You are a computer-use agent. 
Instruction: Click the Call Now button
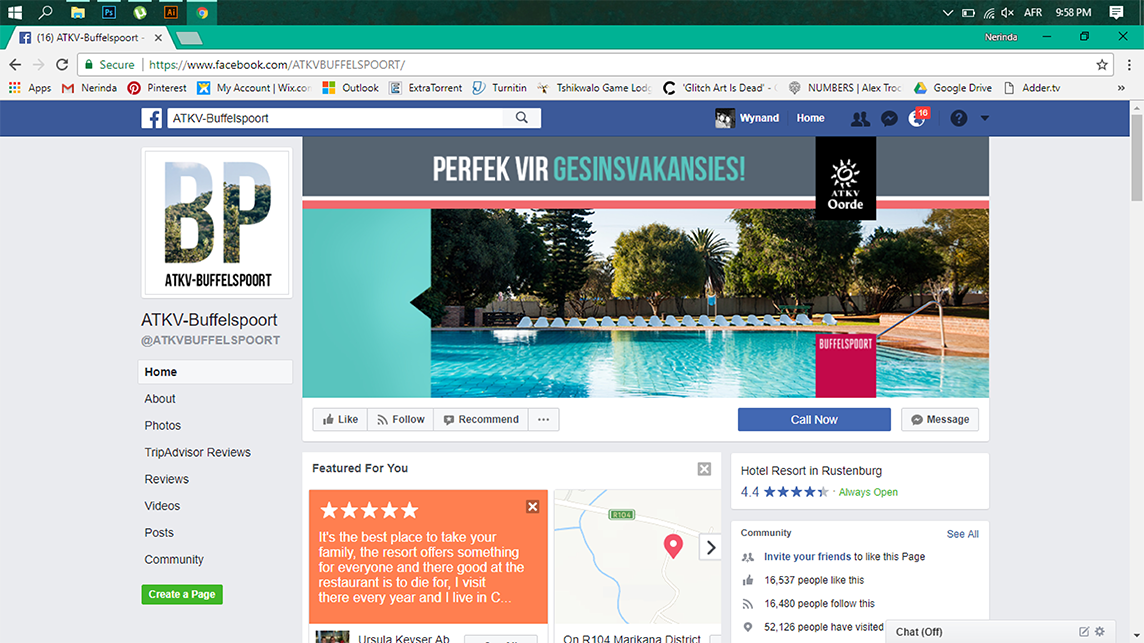tap(814, 420)
